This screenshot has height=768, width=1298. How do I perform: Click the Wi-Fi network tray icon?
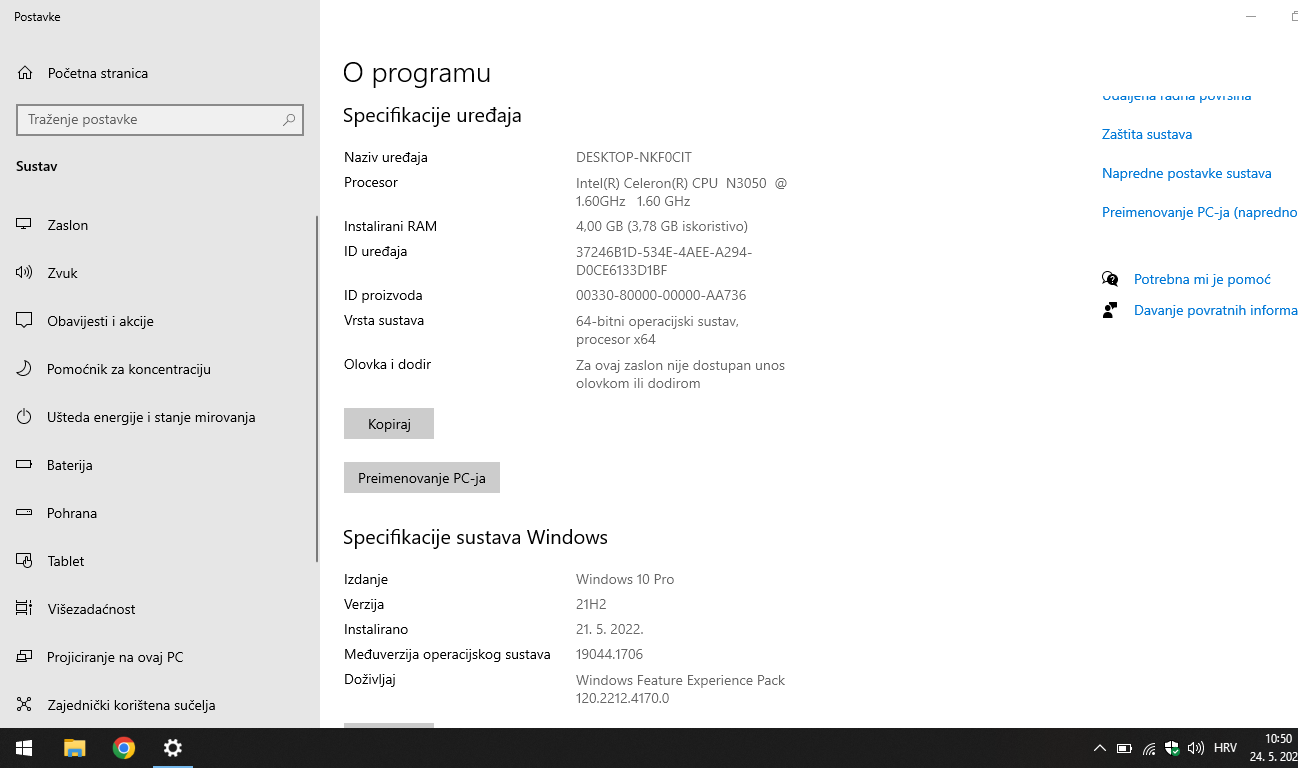pyautogui.click(x=1149, y=748)
